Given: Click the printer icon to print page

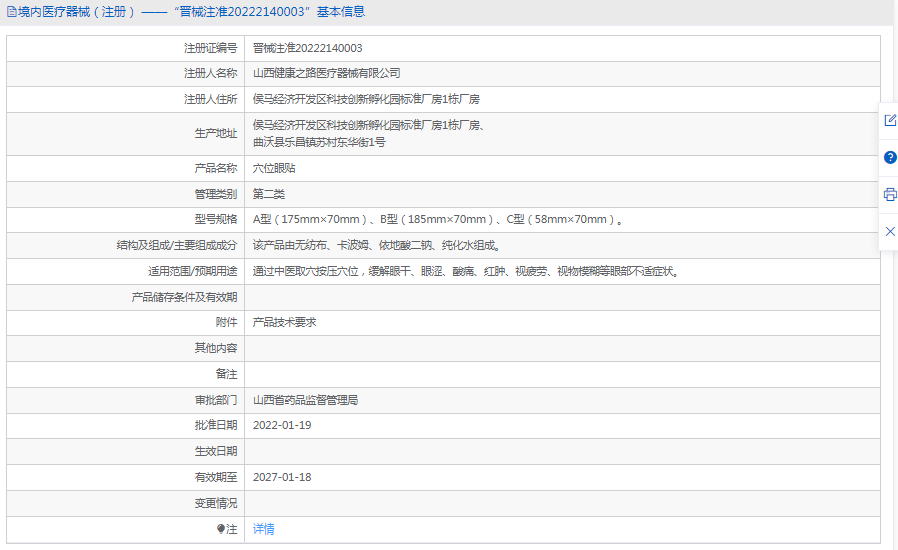Looking at the screenshot, I should click(x=889, y=194).
